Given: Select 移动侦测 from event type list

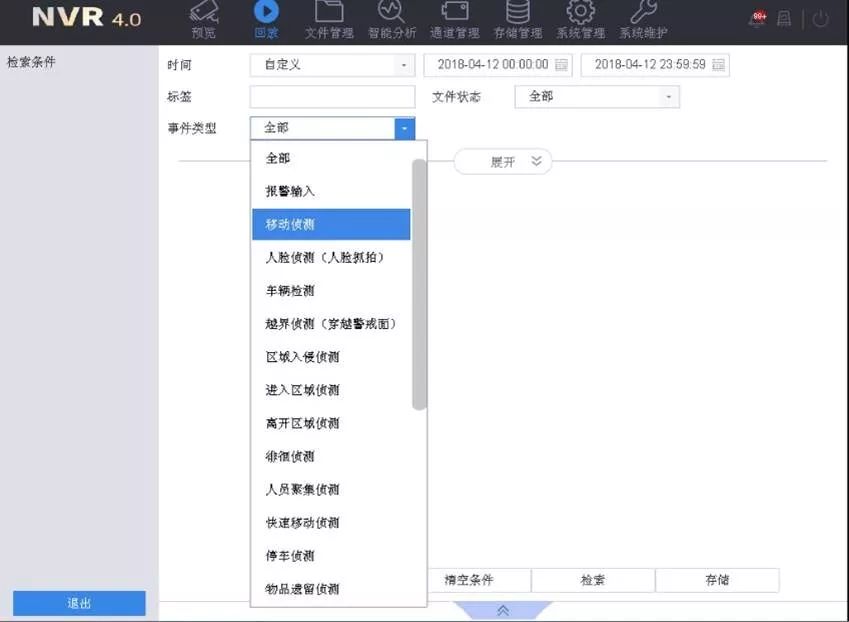Looking at the screenshot, I should (331, 225).
